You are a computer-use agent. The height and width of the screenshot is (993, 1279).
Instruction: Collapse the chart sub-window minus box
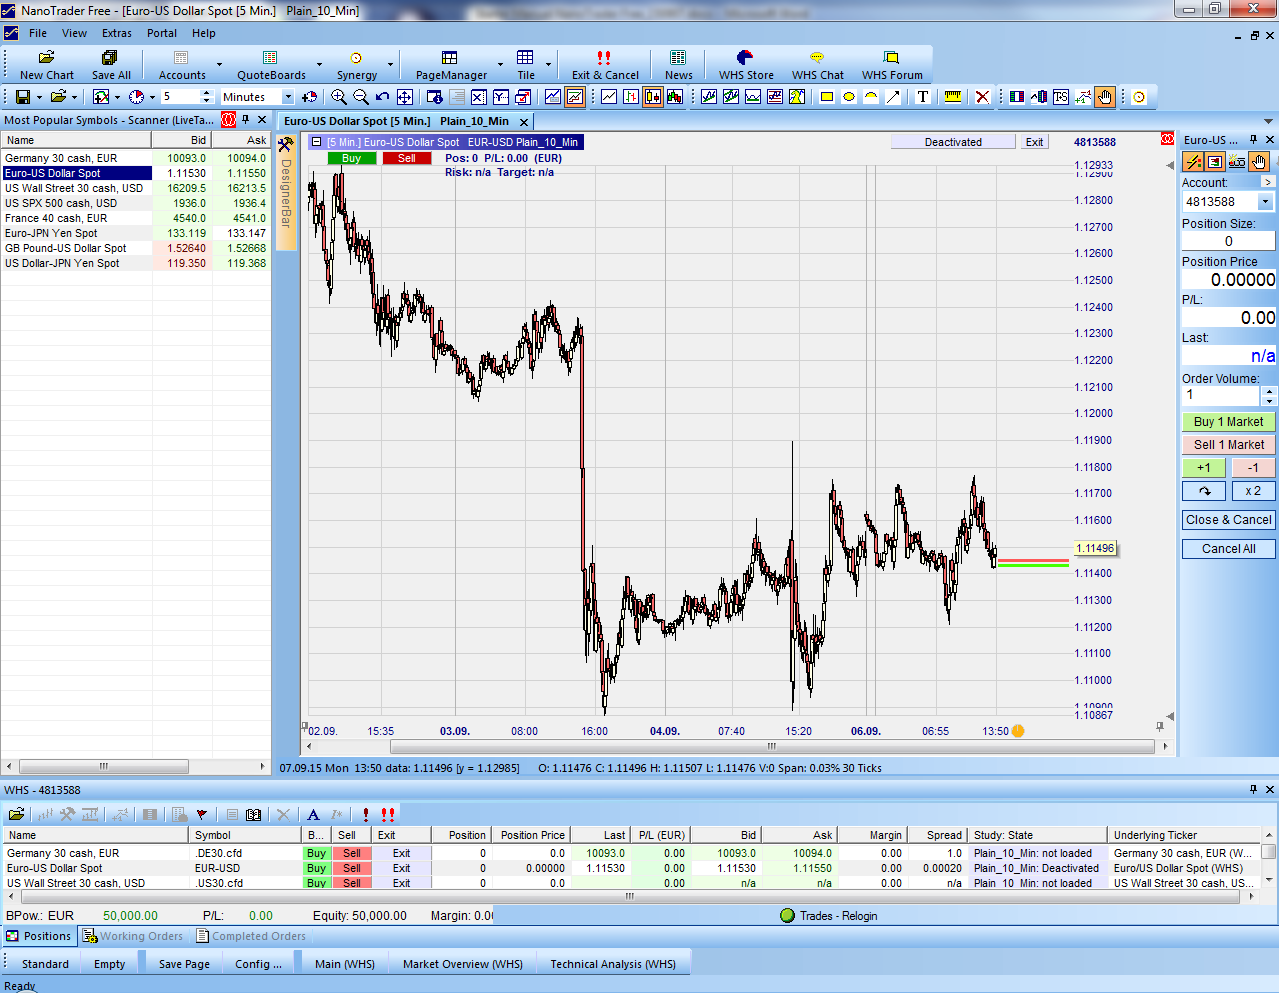(316, 142)
